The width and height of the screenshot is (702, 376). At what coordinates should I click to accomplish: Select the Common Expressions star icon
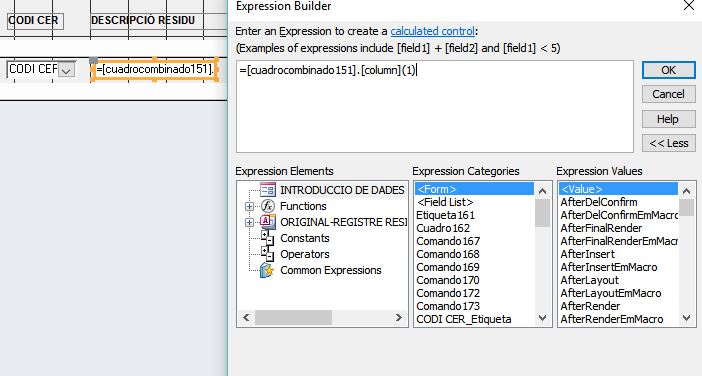[x=267, y=270]
